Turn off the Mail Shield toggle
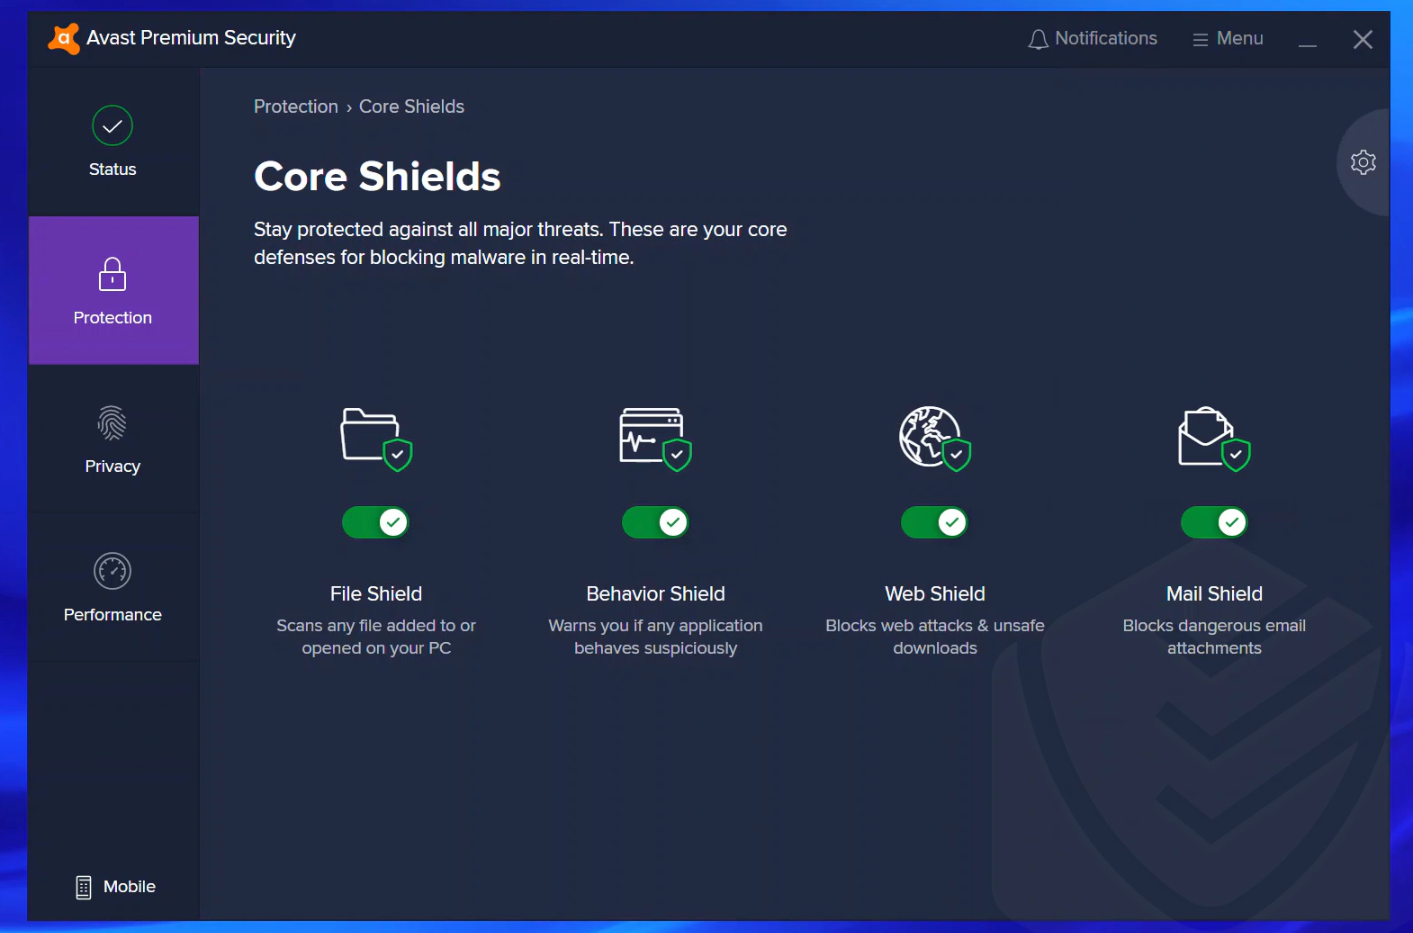1413x933 pixels. pyautogui.click(x=1214, y=522)
